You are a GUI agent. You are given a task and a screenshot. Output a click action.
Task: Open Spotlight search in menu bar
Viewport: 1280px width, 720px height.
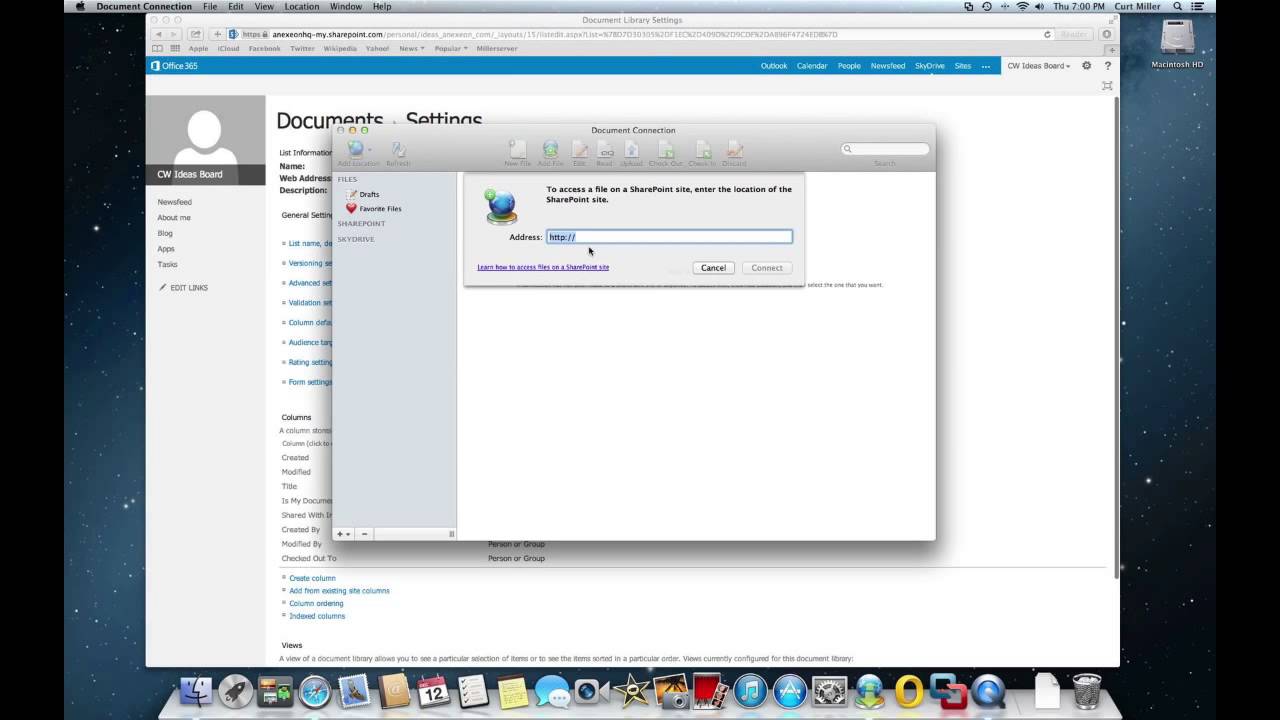click(1178, 6)
